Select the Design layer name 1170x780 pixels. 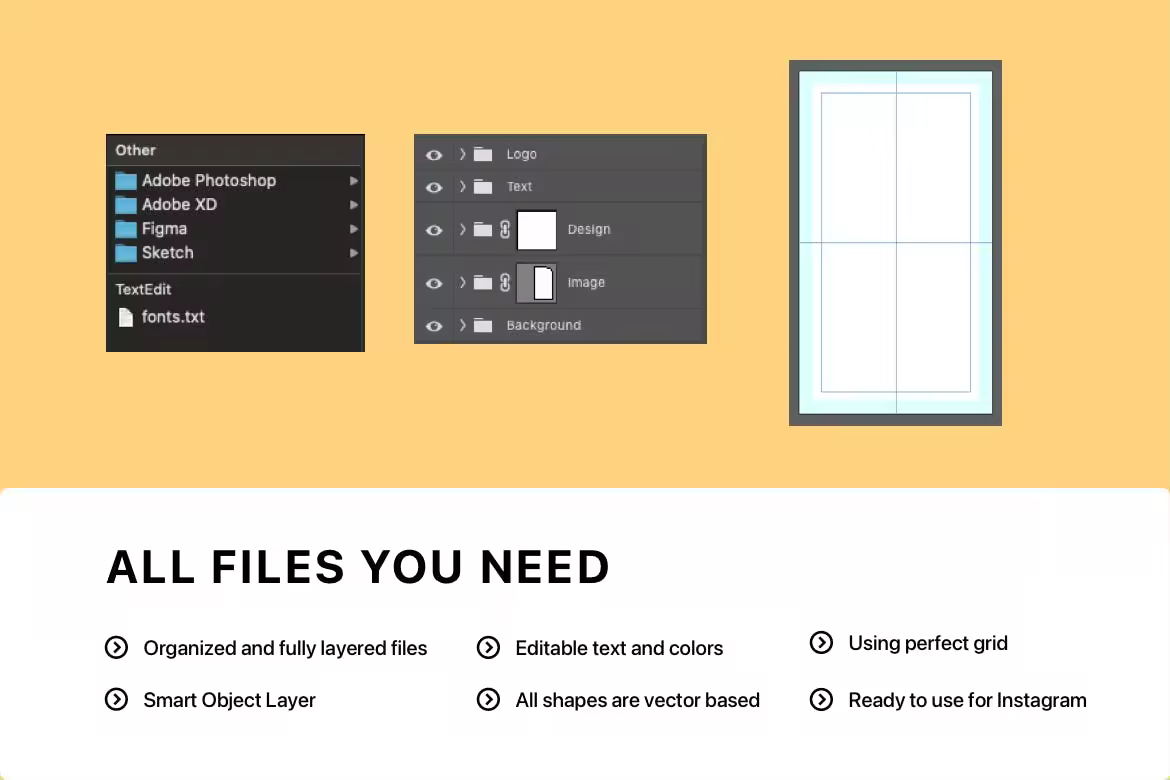click(x=589, y=229)
